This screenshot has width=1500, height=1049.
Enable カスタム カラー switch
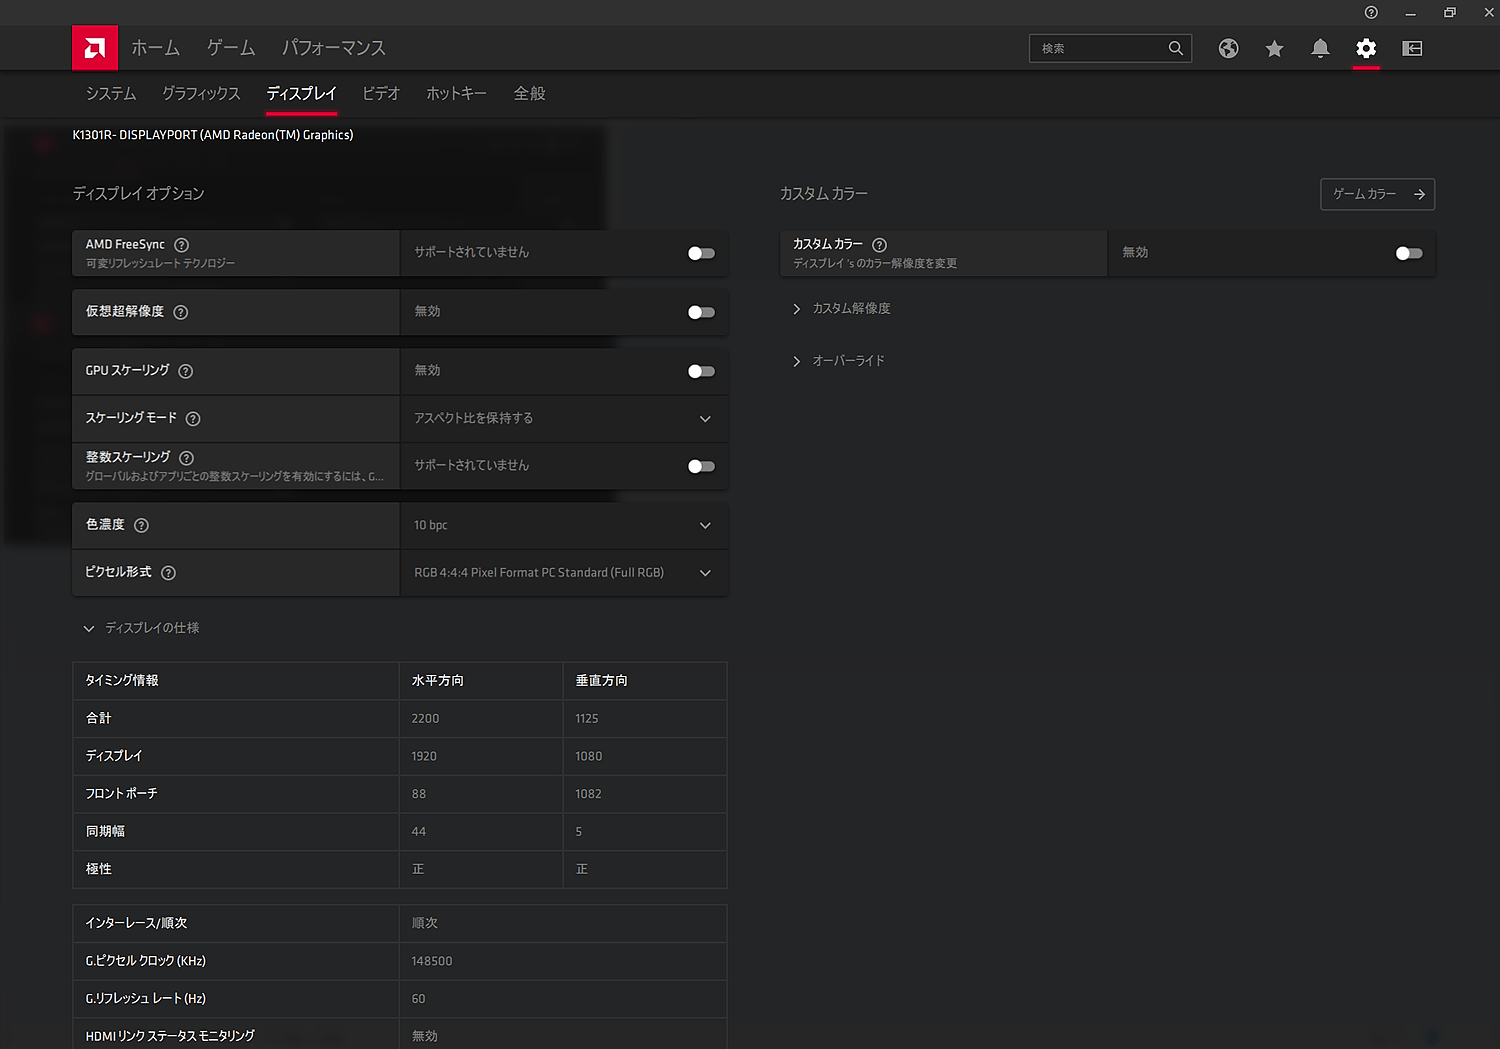1409,253
